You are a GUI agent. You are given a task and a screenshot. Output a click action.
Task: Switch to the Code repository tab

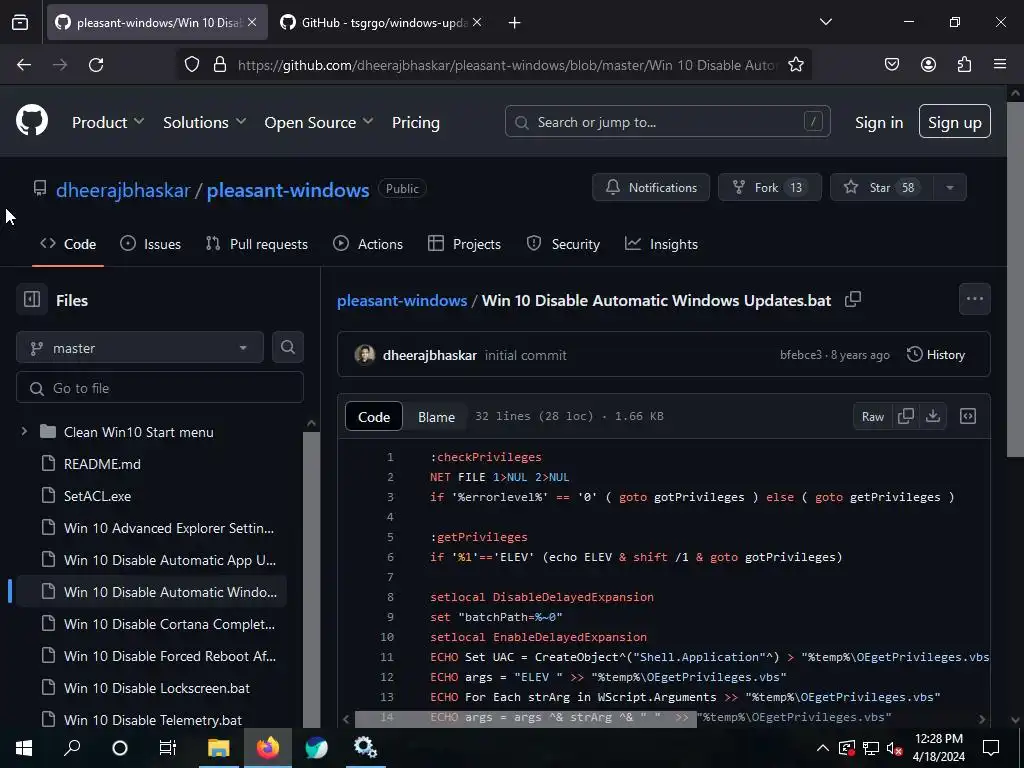click(x=68, y=244)
